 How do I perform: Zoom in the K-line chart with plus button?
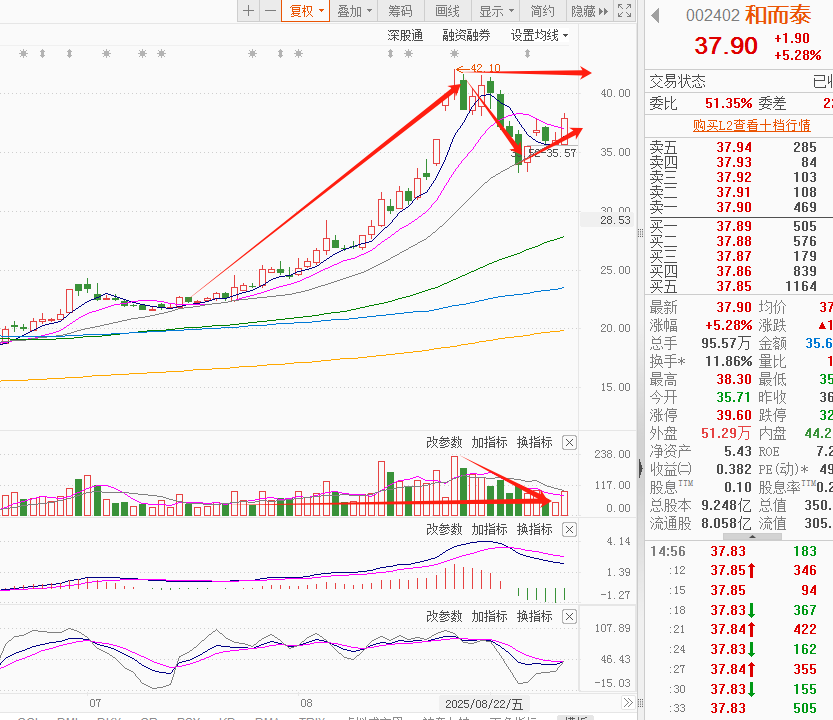[249, 11]
